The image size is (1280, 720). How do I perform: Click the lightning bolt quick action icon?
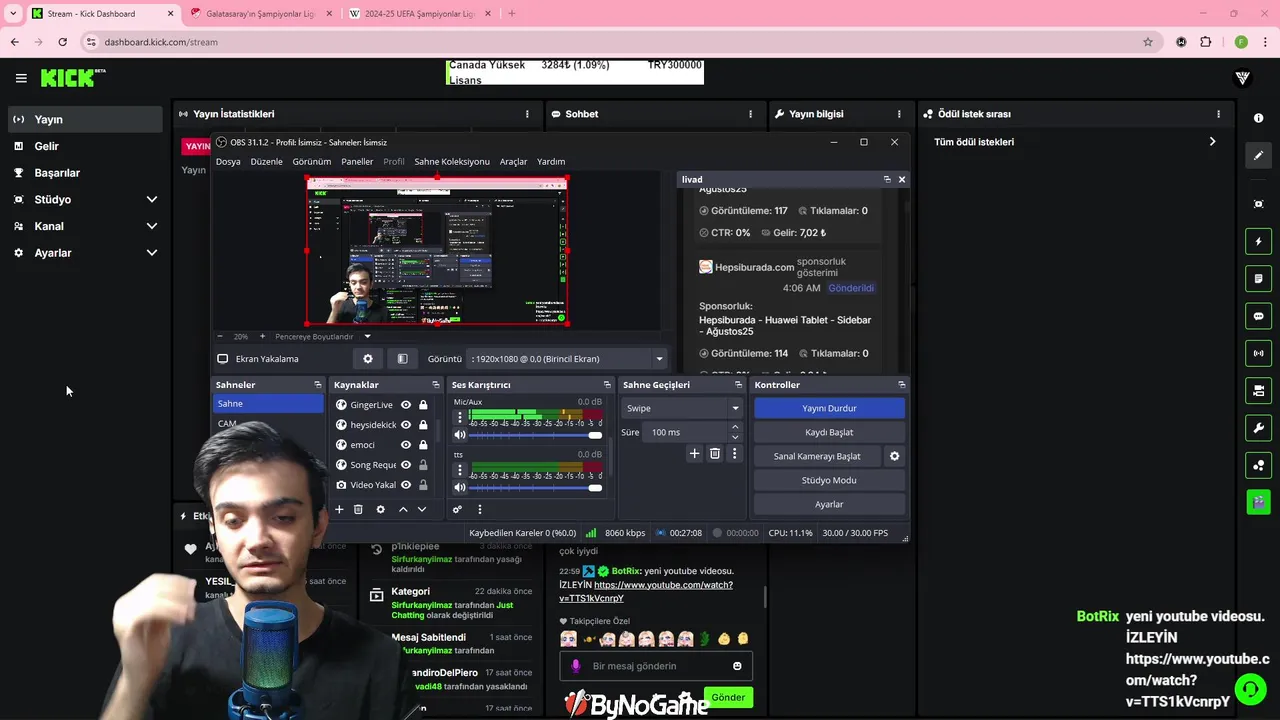(x=1258, y=241)
